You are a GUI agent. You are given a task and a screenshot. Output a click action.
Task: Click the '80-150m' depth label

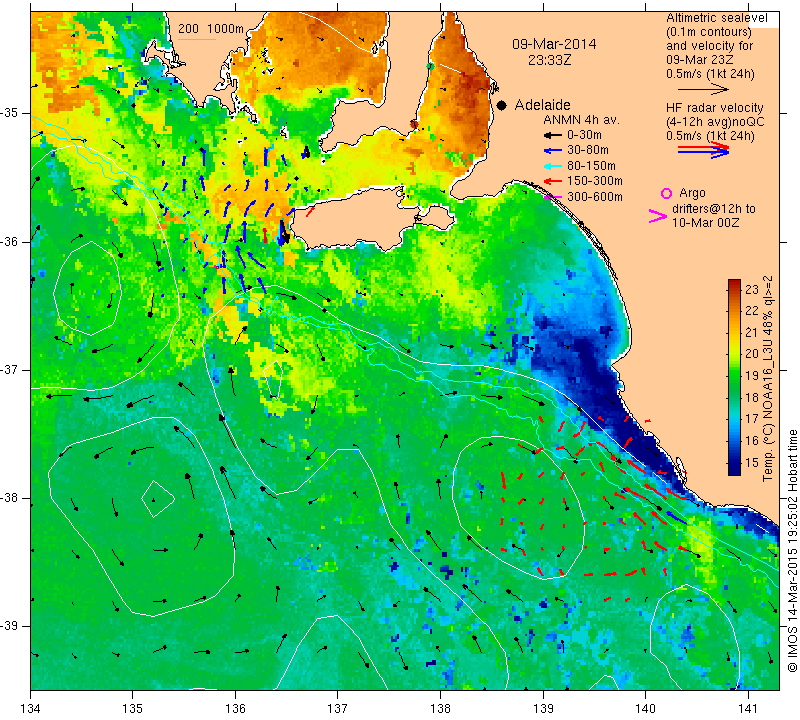coord(591,166)
